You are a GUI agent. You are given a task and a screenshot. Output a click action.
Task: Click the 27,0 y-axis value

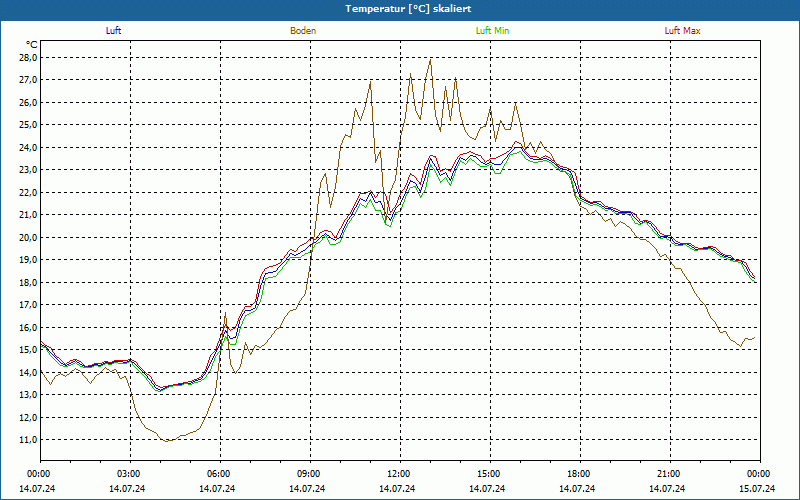(29, 80)
